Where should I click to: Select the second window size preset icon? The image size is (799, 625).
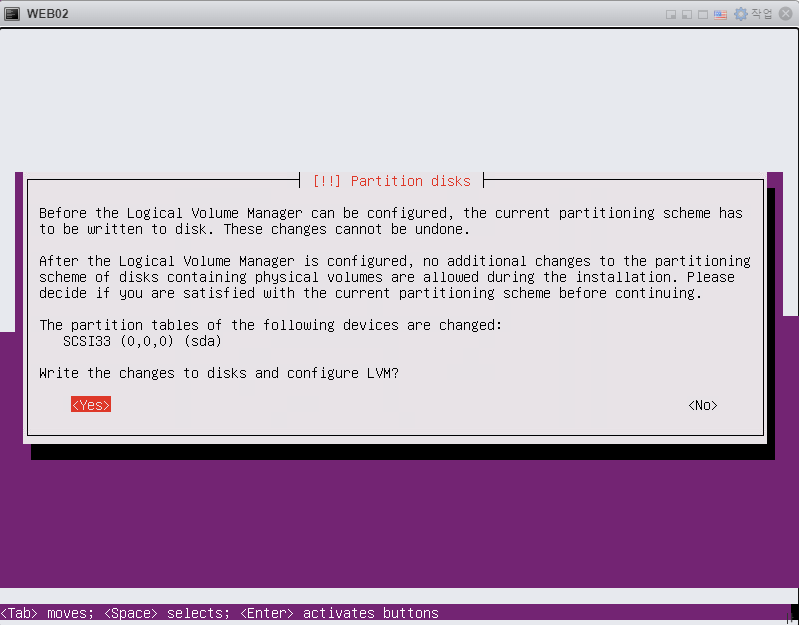tap(687, 14)
